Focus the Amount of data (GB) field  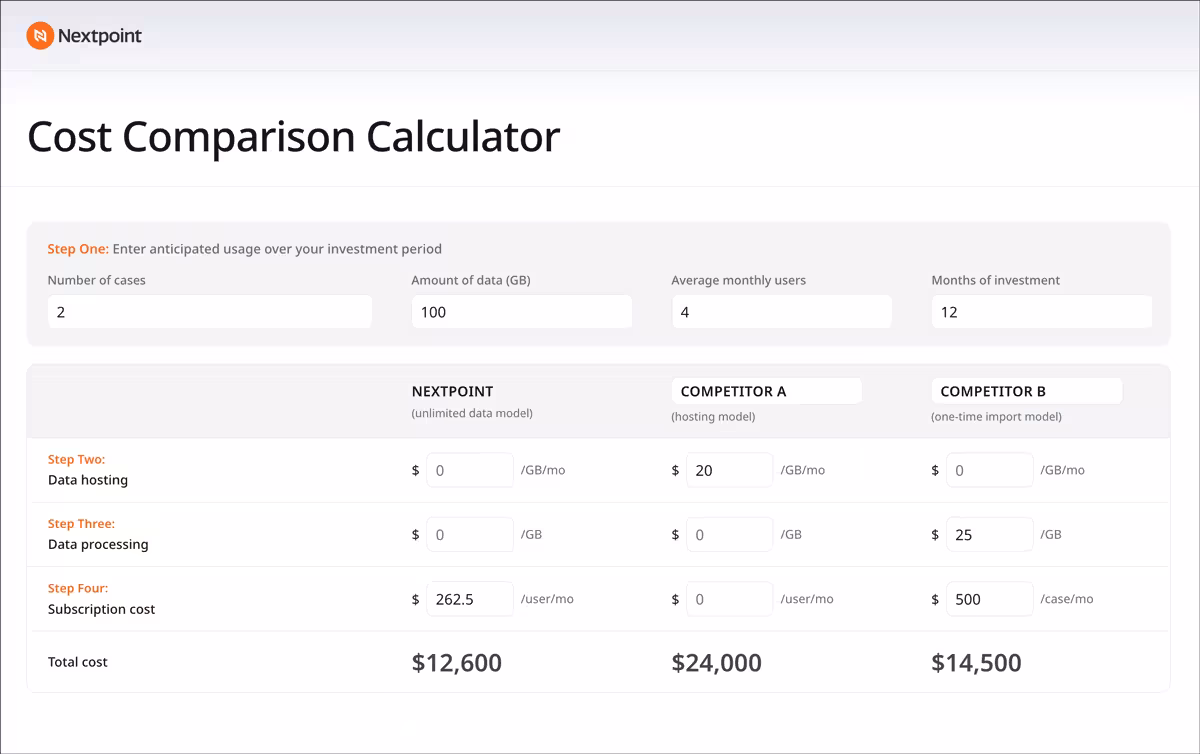point(522,312)
